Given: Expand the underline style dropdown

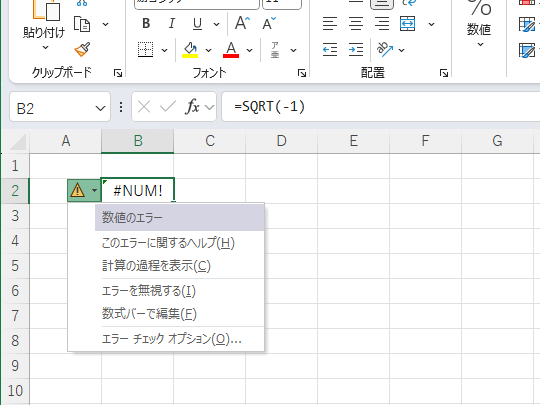Looking at the screenshot, I should coord(216,24).
